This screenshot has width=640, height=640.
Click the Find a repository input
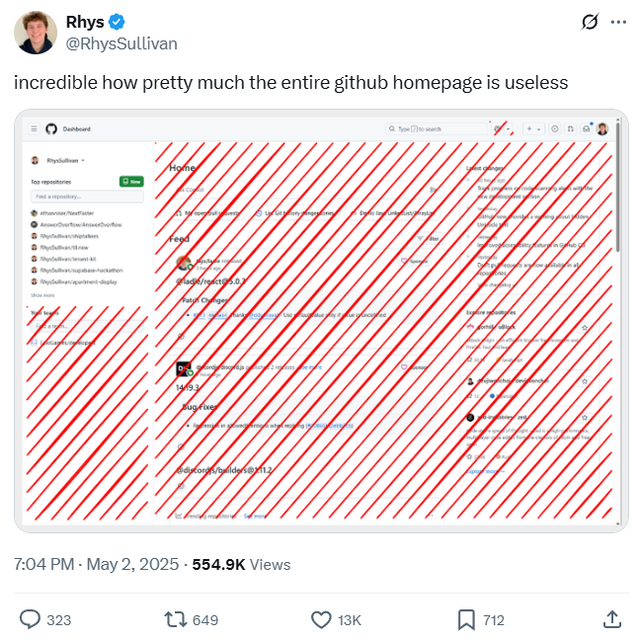click(x=87, y=197)
